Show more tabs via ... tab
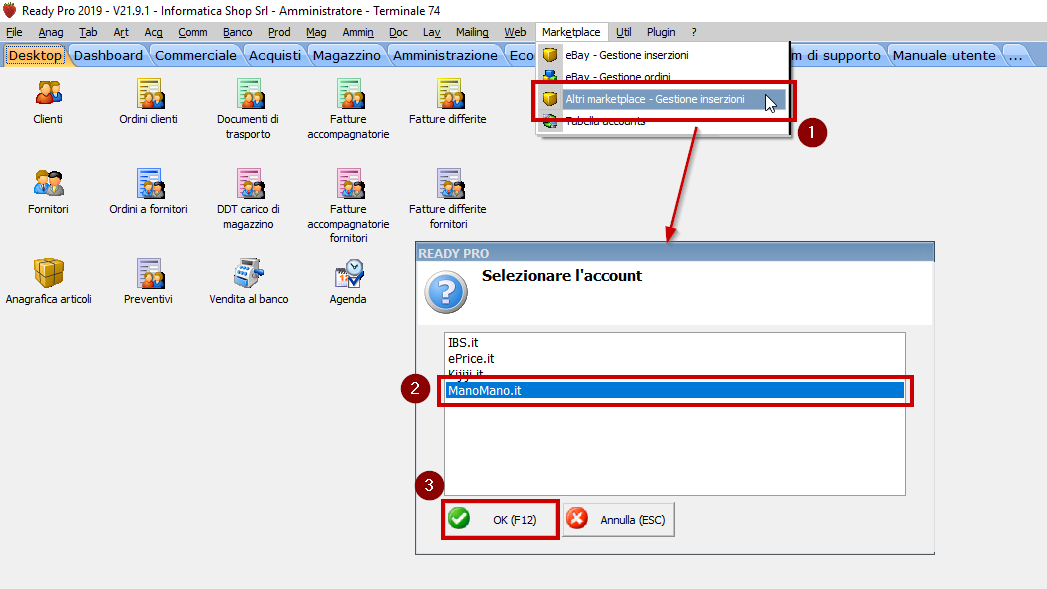The width and height of the screenshot is (1047, 589). pos(1016,55)
